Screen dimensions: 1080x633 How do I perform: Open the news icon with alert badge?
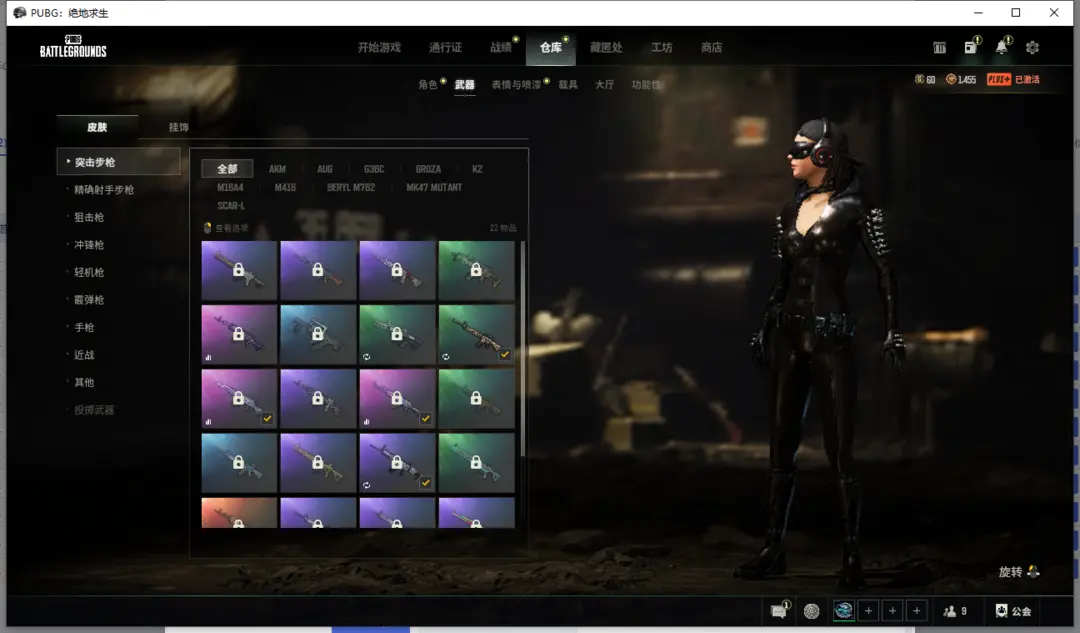(970, 47)
